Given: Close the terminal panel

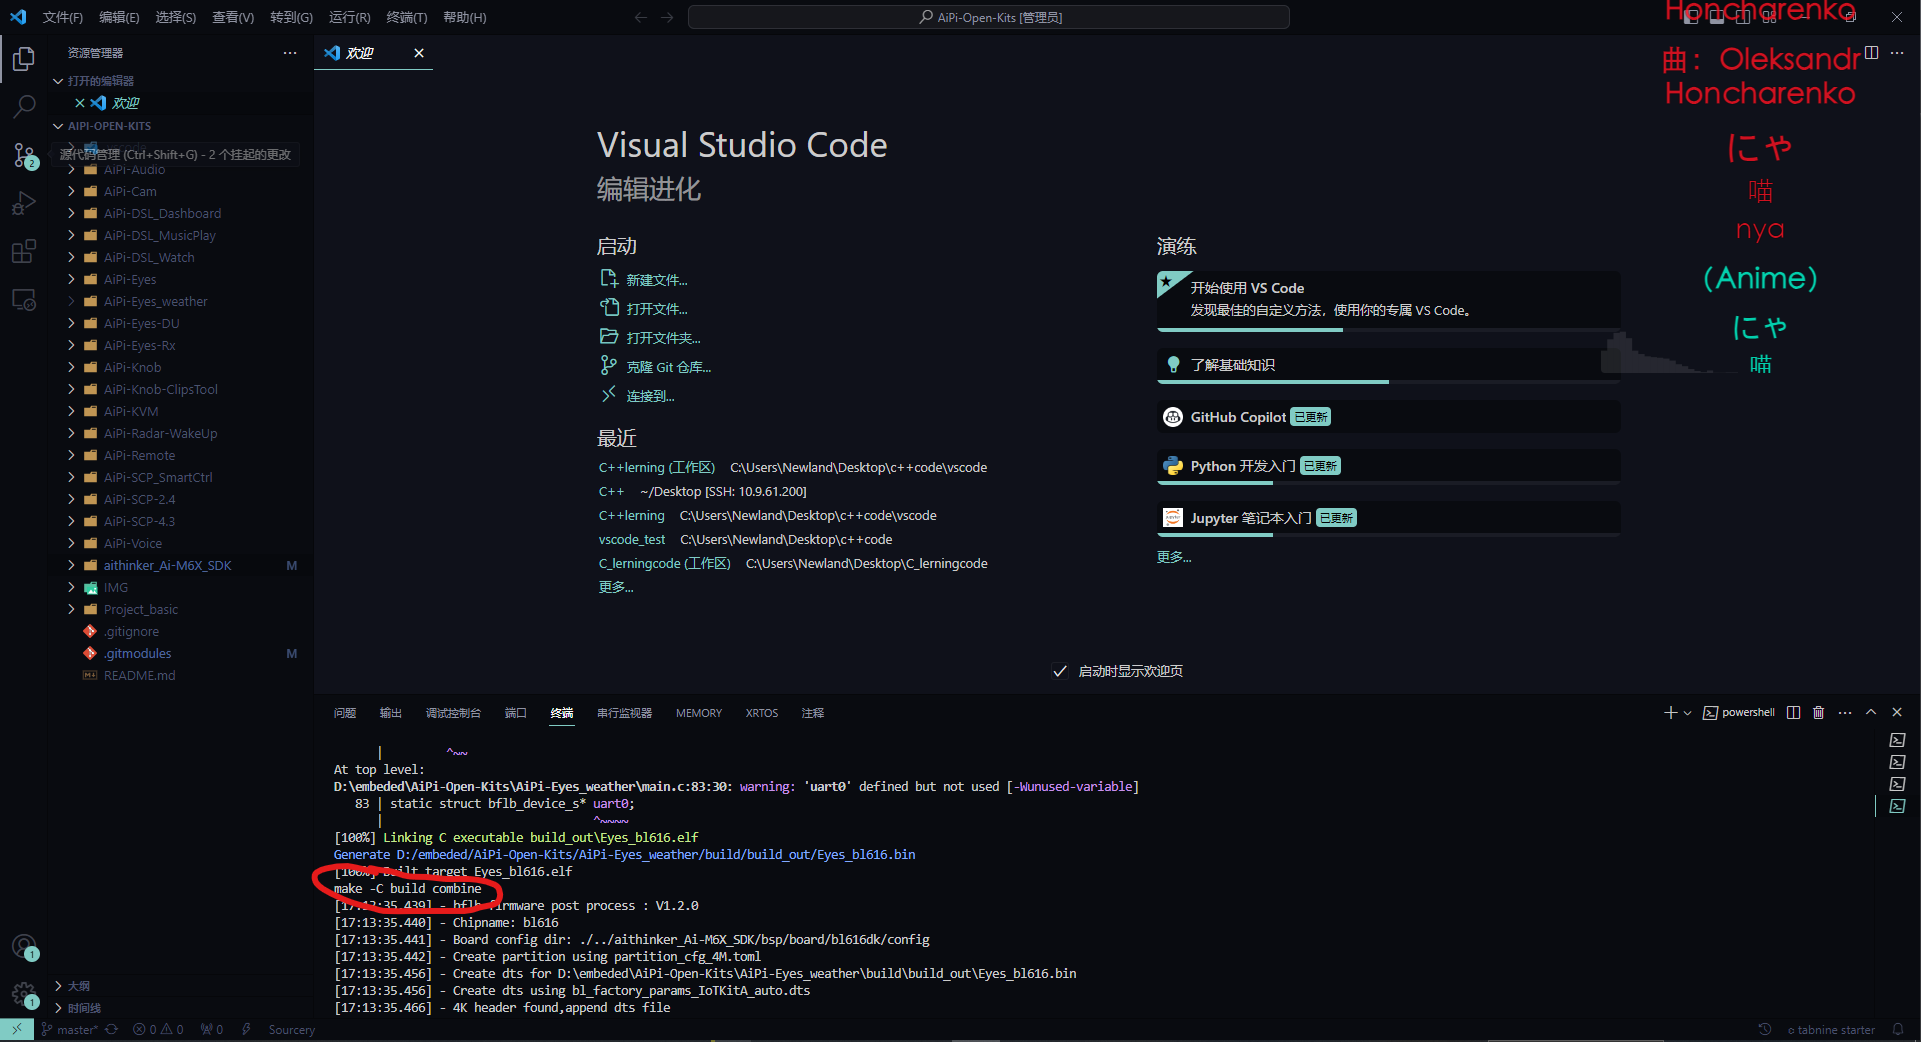Looking at the screenshot, I should tap(1897, 712).
